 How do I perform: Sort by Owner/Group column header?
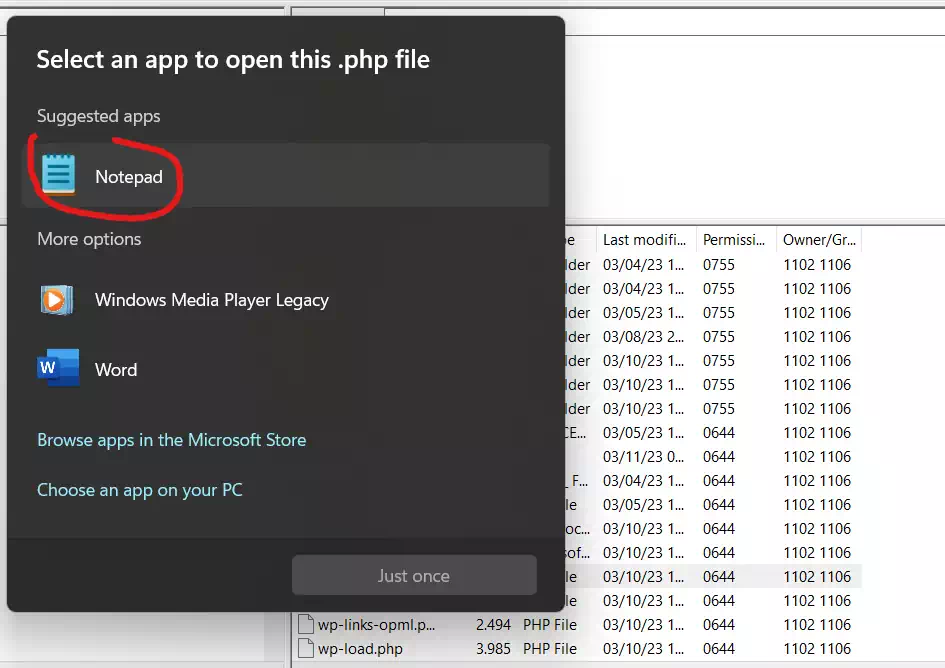819,240
